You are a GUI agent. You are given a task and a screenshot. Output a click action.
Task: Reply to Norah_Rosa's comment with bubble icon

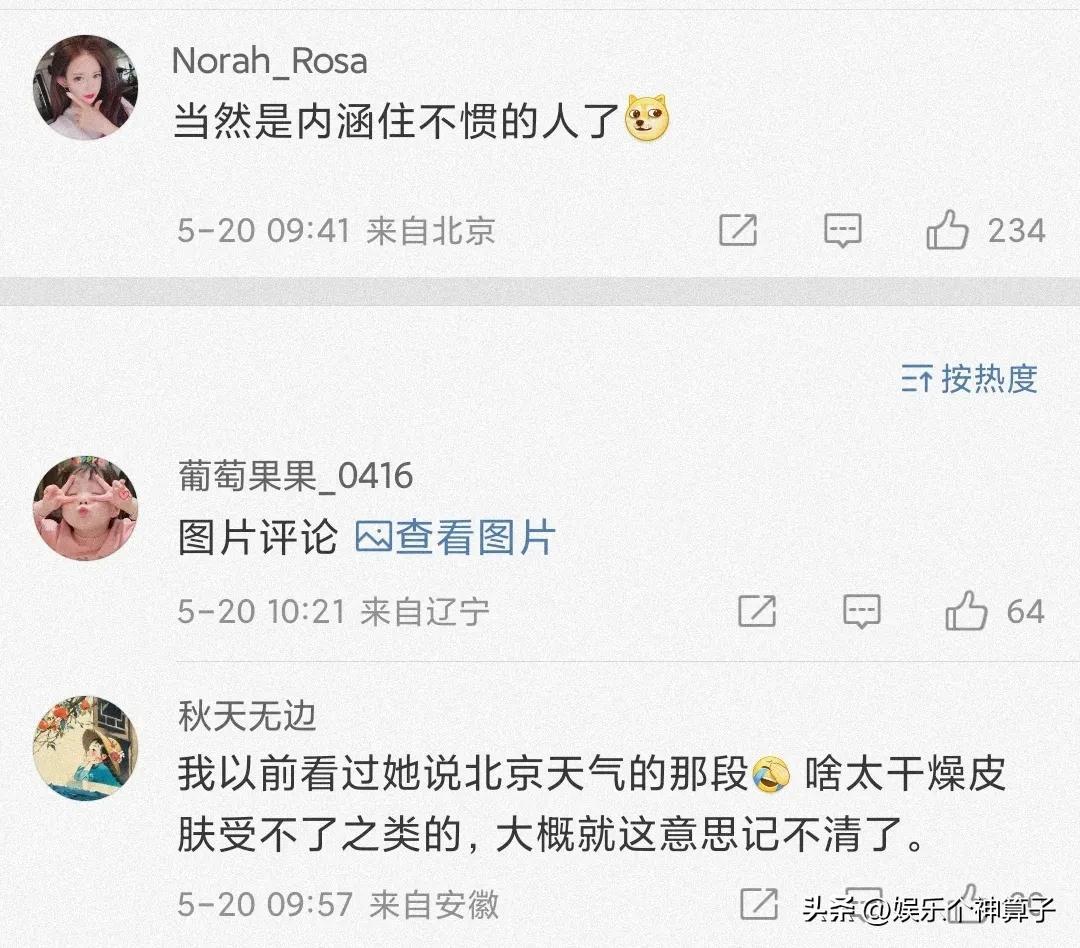point(842,230)
